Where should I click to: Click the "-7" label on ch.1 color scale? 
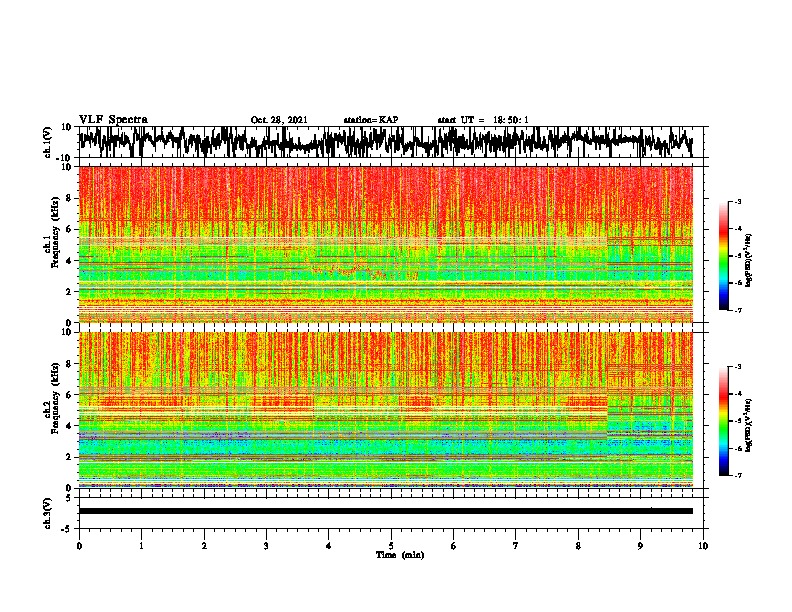[737, 310]
